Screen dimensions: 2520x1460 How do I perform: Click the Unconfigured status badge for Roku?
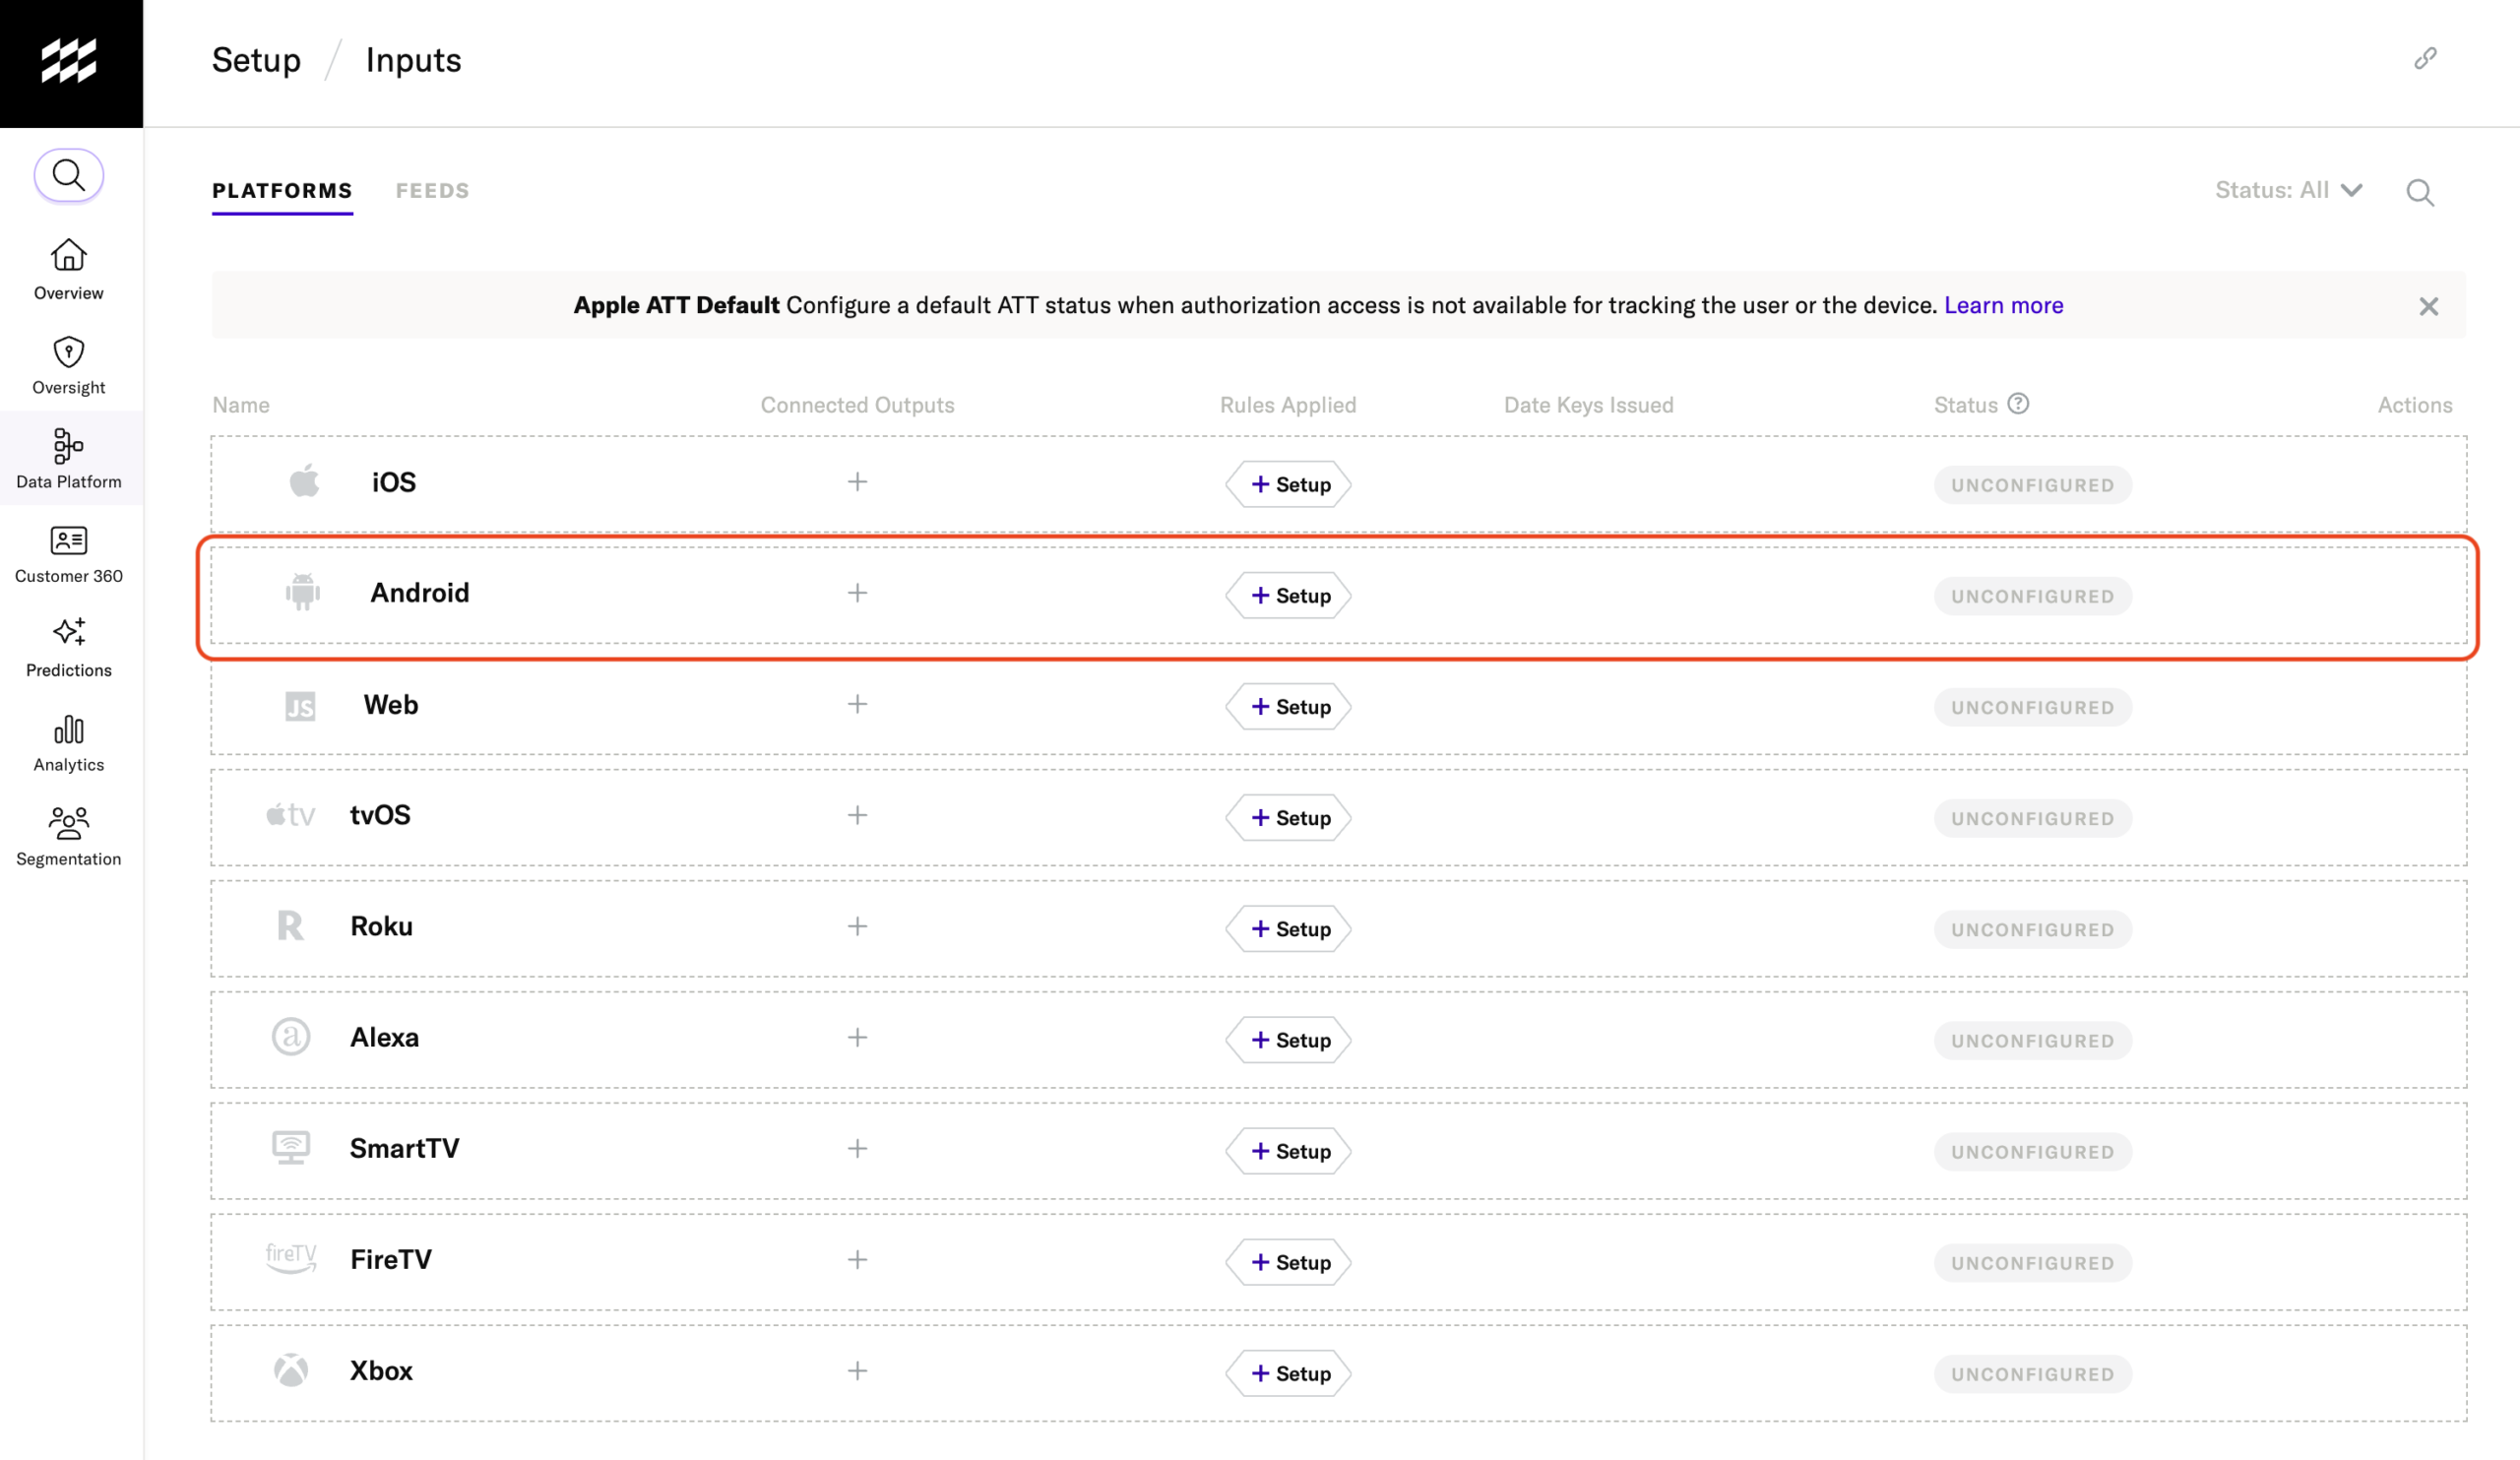[x=2032, y=929]
